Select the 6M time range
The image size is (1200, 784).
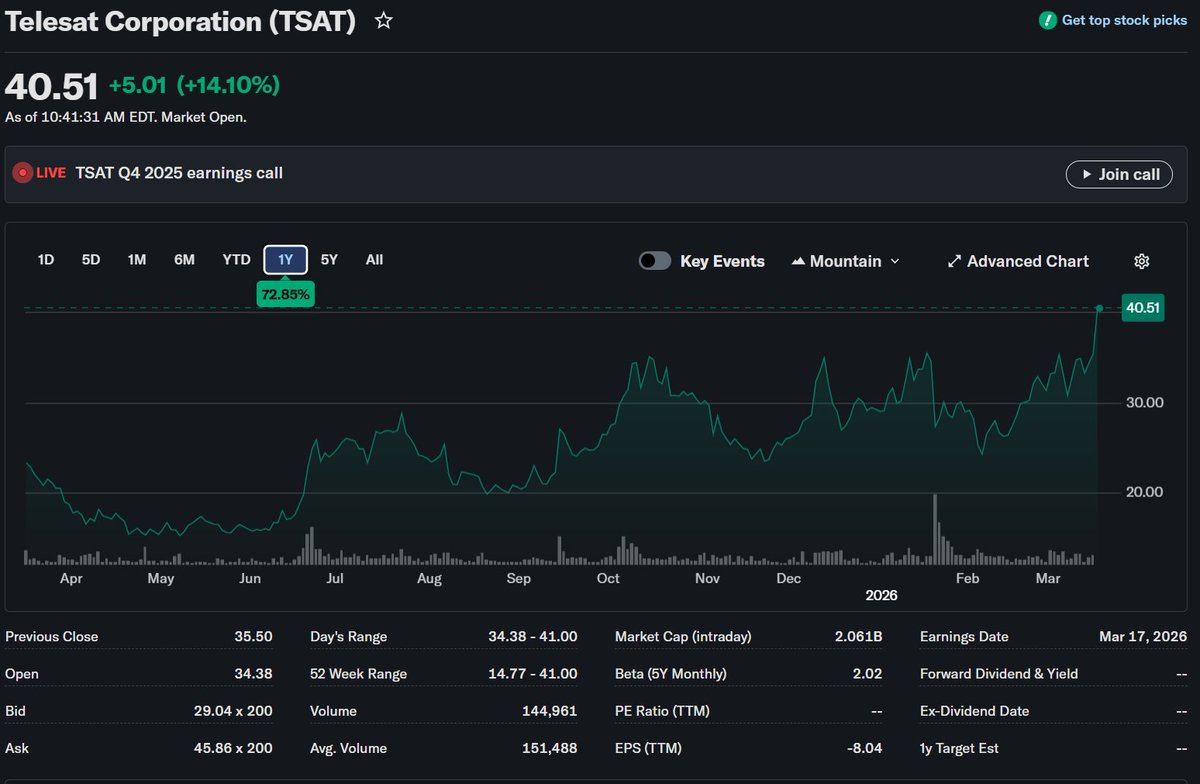[184, 260]
